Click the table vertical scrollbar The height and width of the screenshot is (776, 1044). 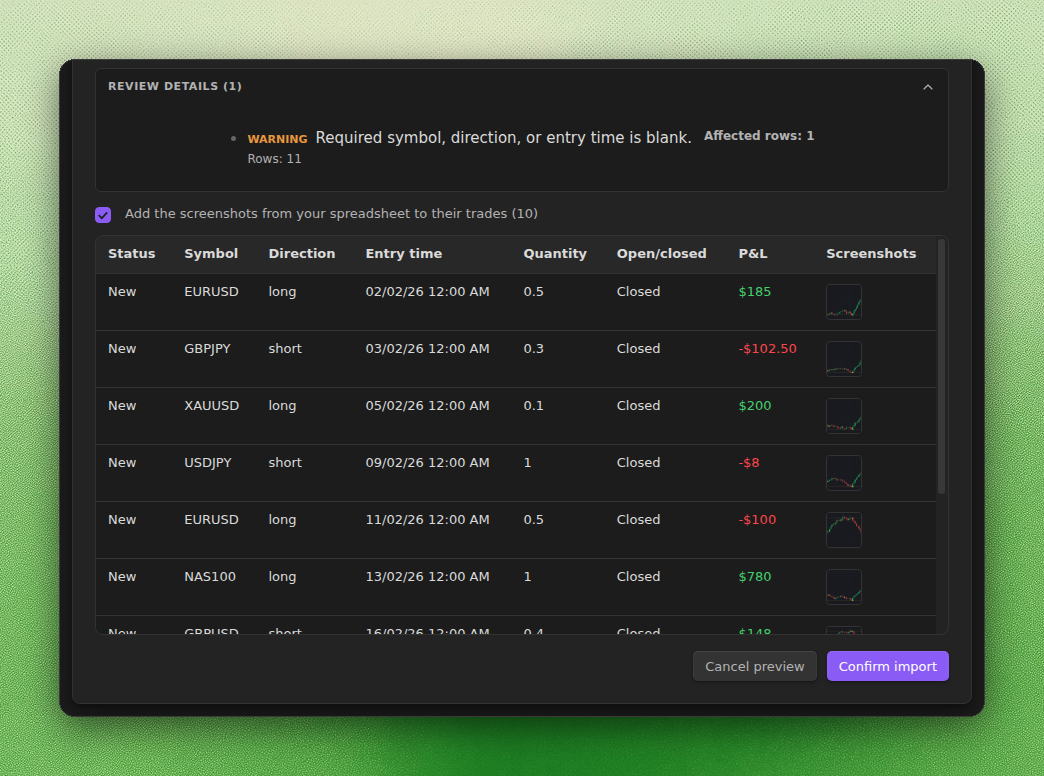(x=941, y=366)
